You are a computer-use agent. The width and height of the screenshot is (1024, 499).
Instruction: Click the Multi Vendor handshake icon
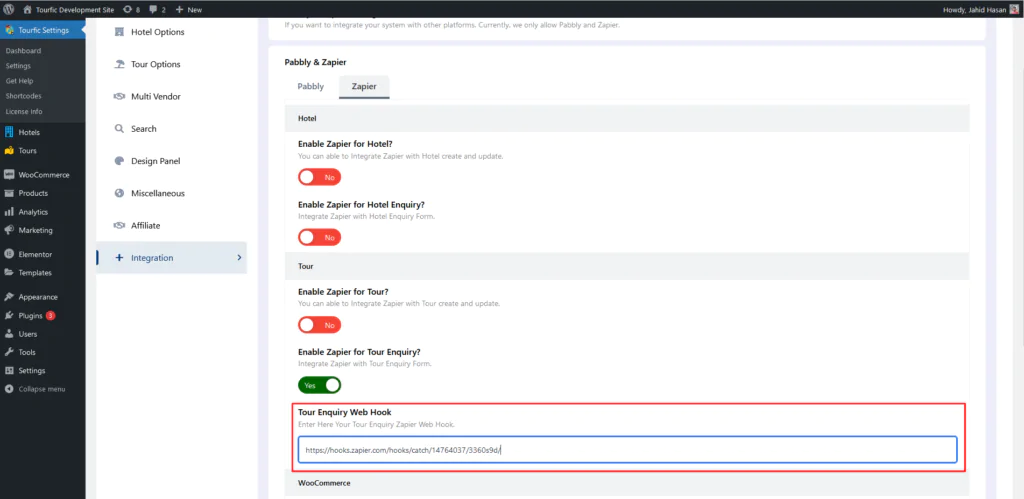pos(119,96)
